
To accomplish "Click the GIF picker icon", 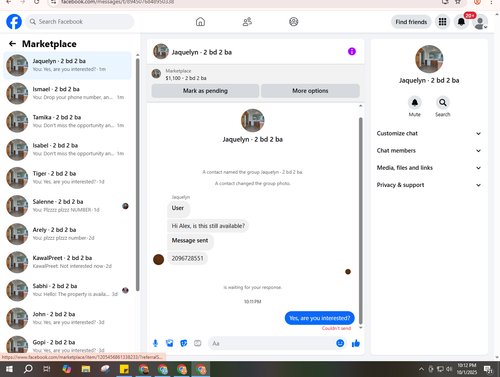I will pyautogui.click(x=198, y=343).
